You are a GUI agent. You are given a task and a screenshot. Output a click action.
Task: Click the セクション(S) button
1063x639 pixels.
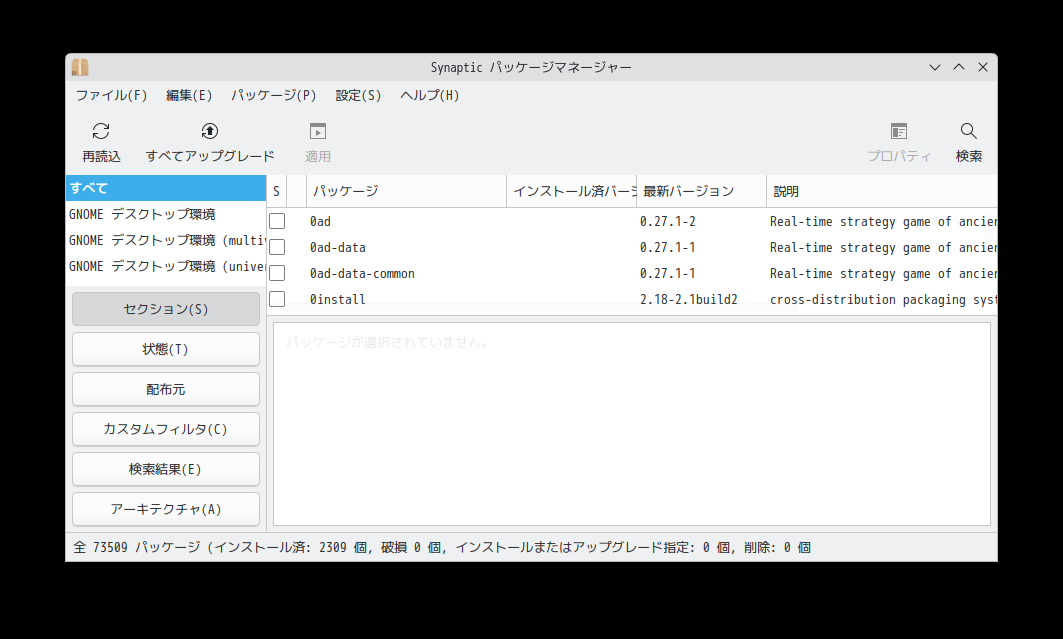click(166, 309)
